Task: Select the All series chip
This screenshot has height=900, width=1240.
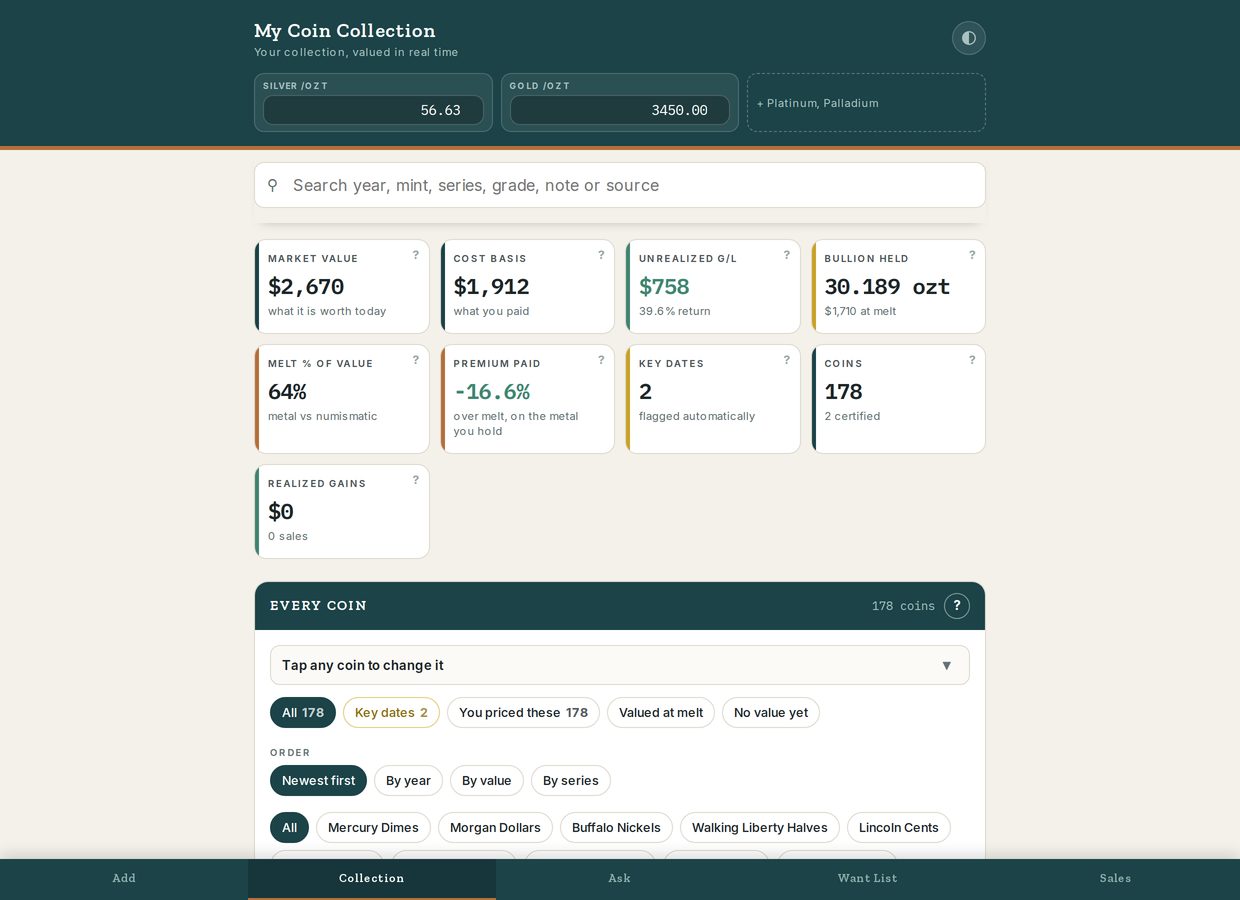Action: (x=289, y=828)
